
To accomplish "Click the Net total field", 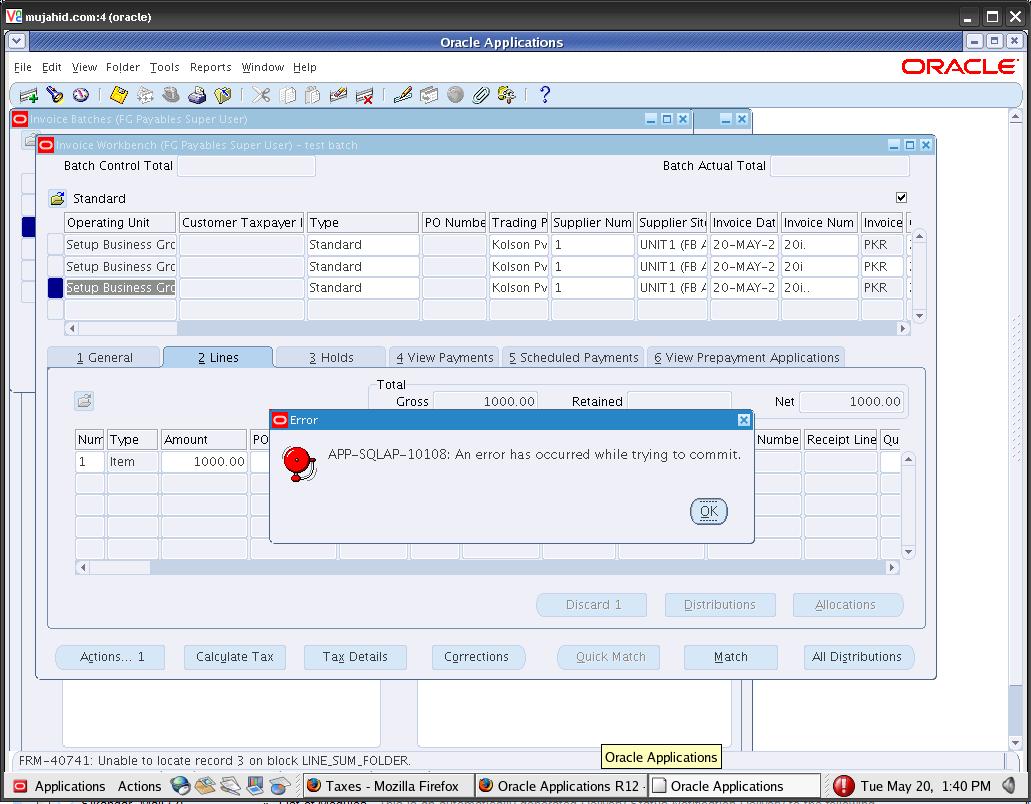I will (851, 402).
